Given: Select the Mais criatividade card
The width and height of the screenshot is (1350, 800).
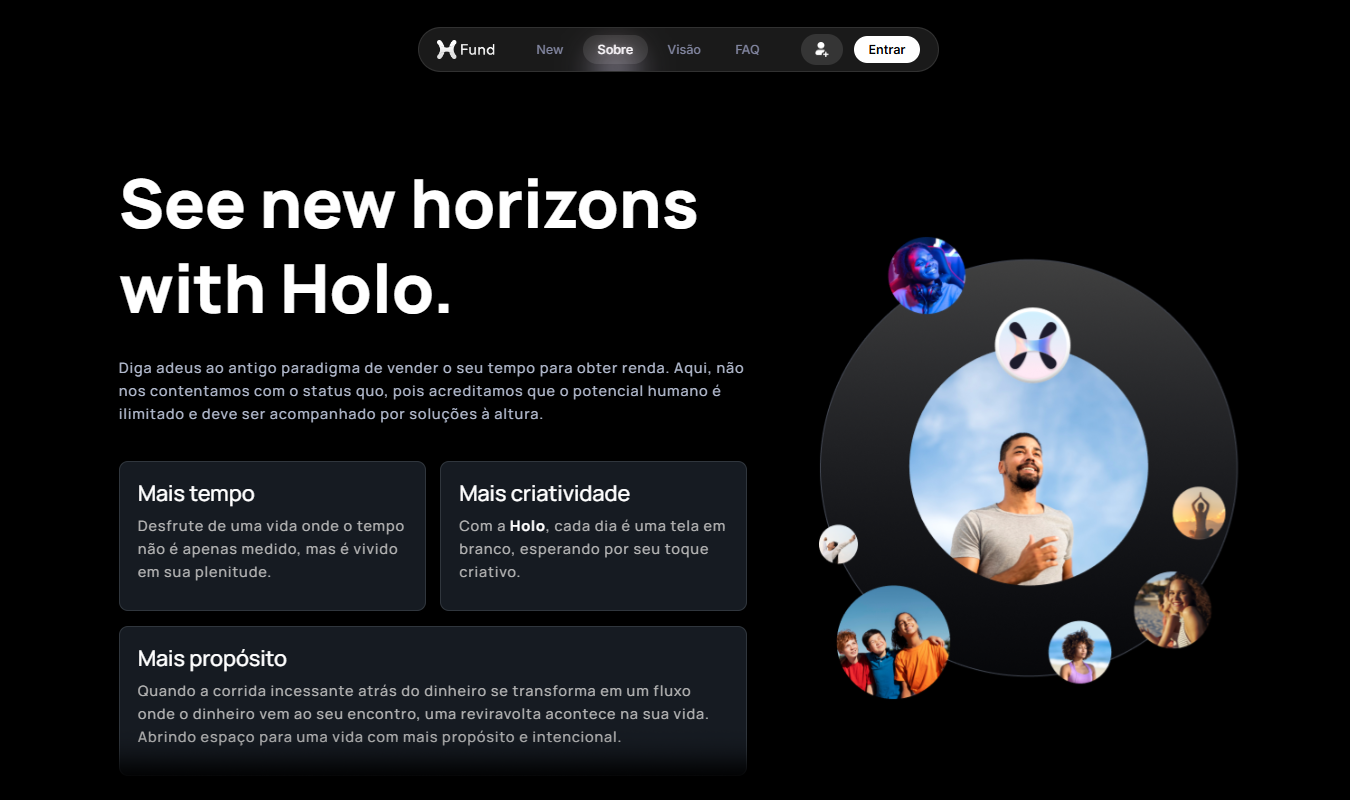Looking at the screenshot, I should (x=593, y=536).
